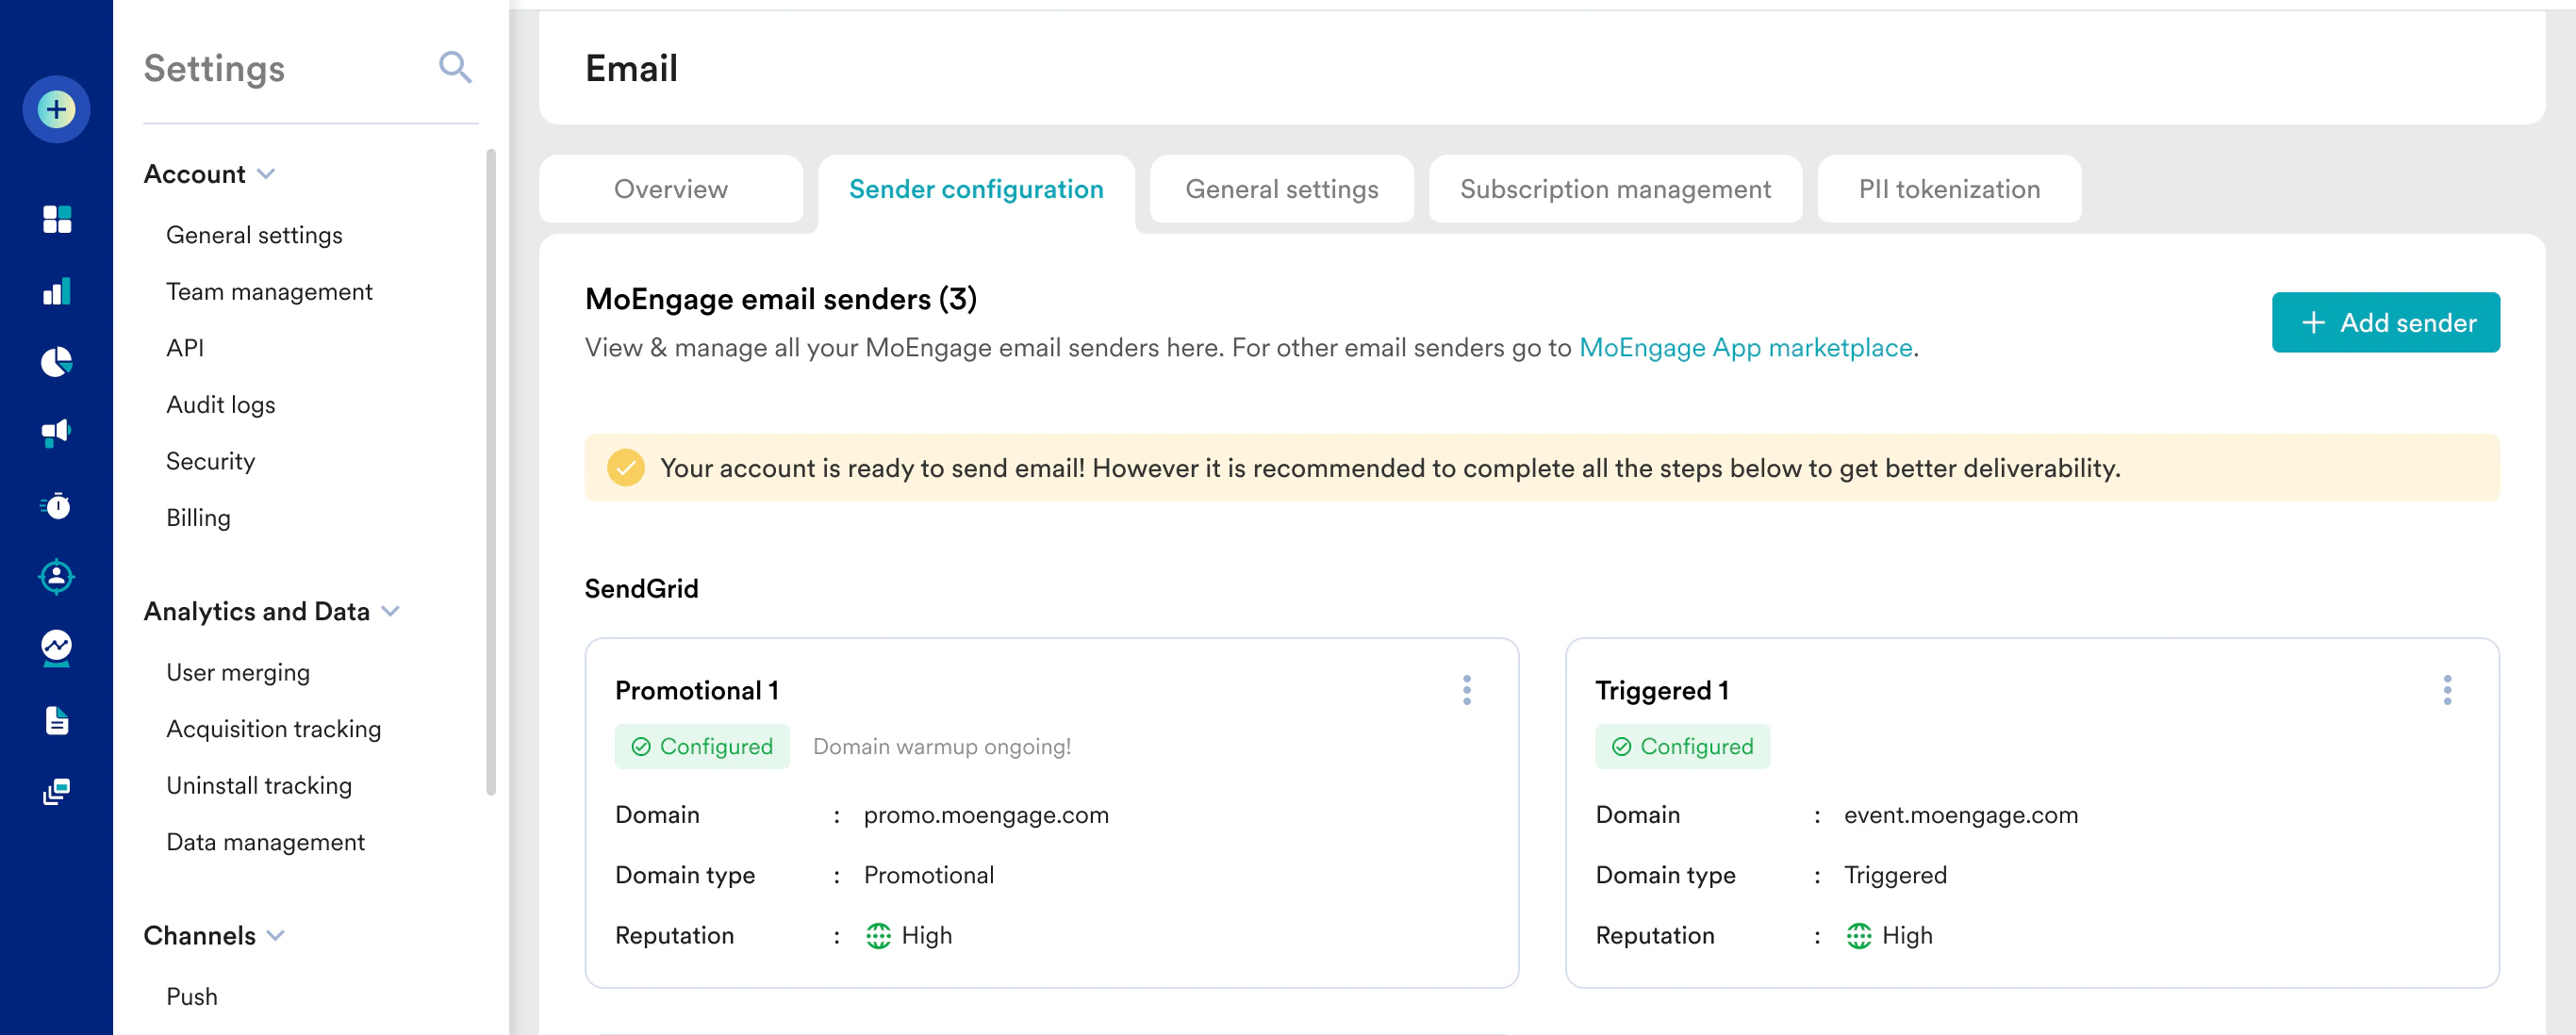This screenshot has height=1035, width=2576.
Task: Click the settings search magnifier icon
Action: (455, 68)
